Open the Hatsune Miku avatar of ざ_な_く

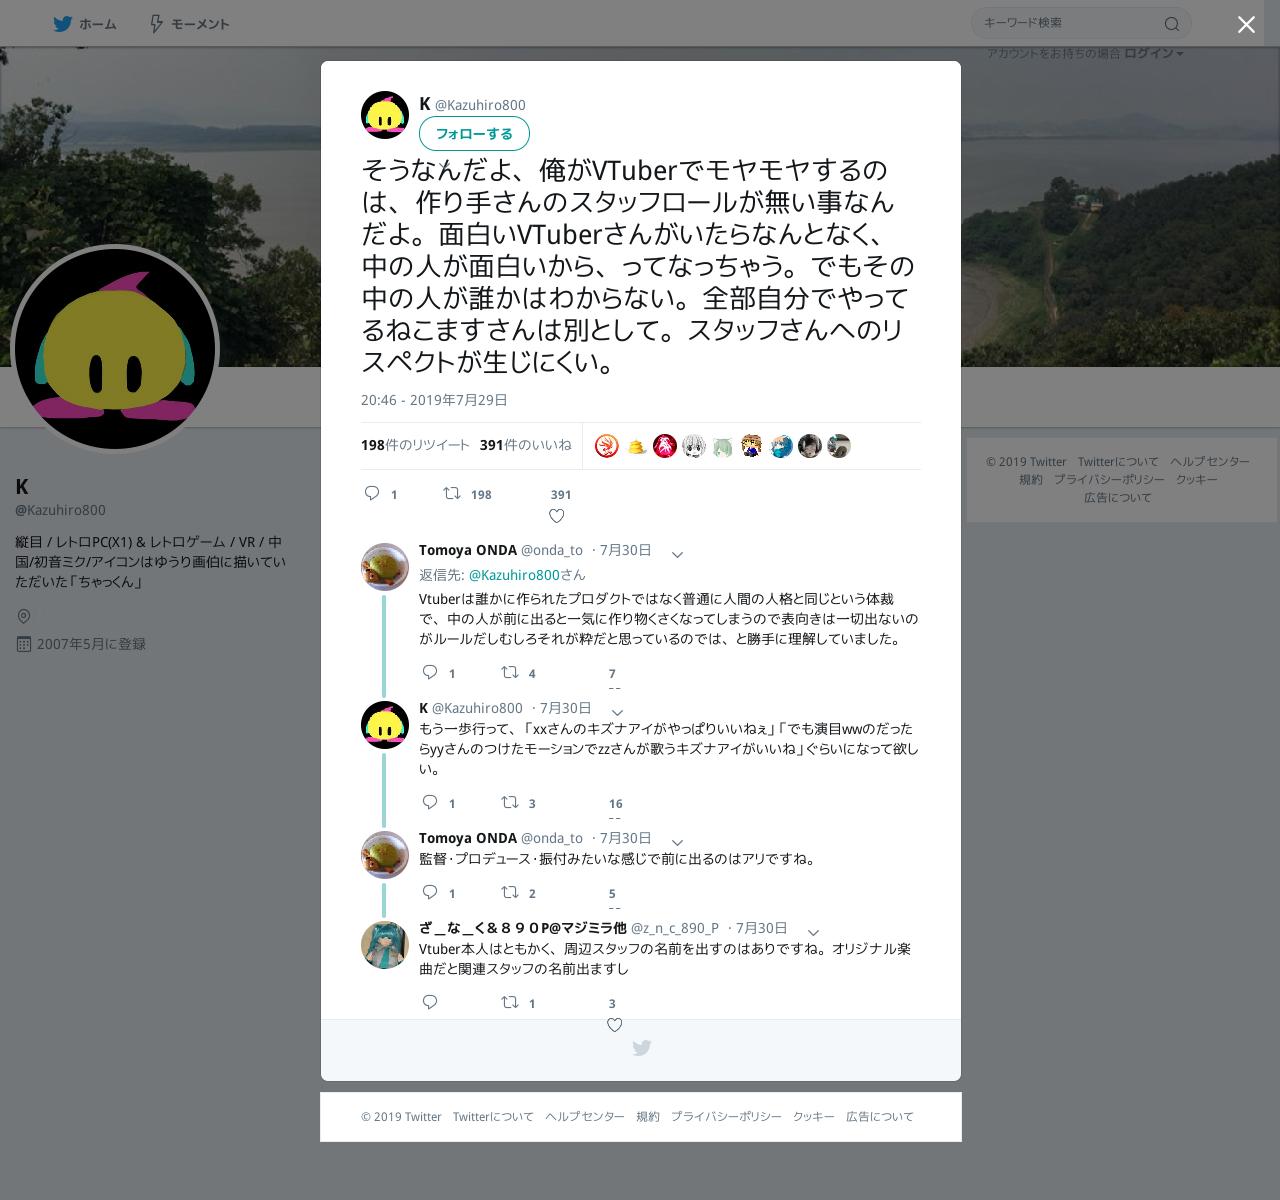tap(385, 945)
